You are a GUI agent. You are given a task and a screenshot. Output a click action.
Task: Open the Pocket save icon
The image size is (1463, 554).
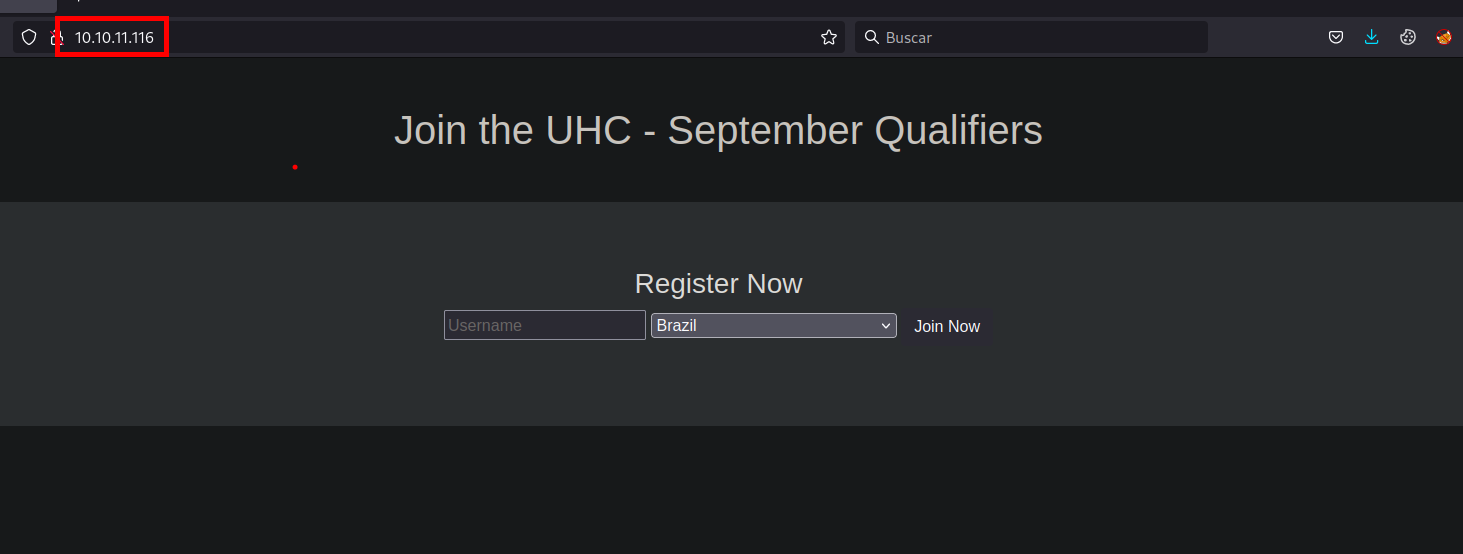click(1335, 37)
